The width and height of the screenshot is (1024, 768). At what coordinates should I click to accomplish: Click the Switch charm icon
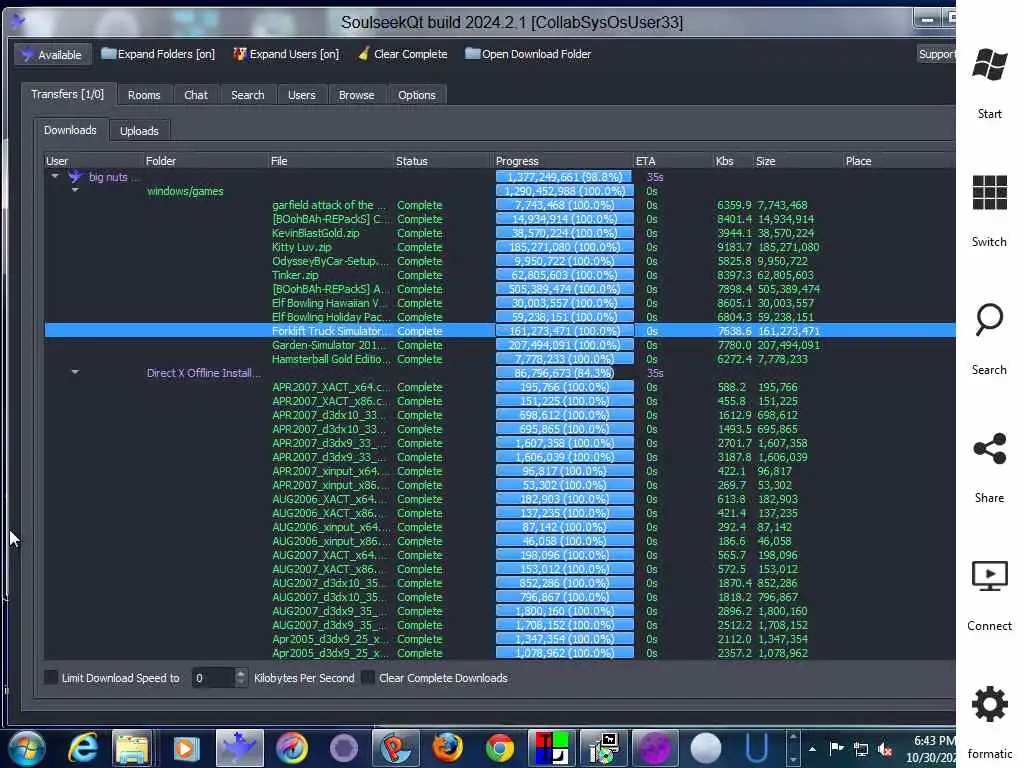pos(989,192)
